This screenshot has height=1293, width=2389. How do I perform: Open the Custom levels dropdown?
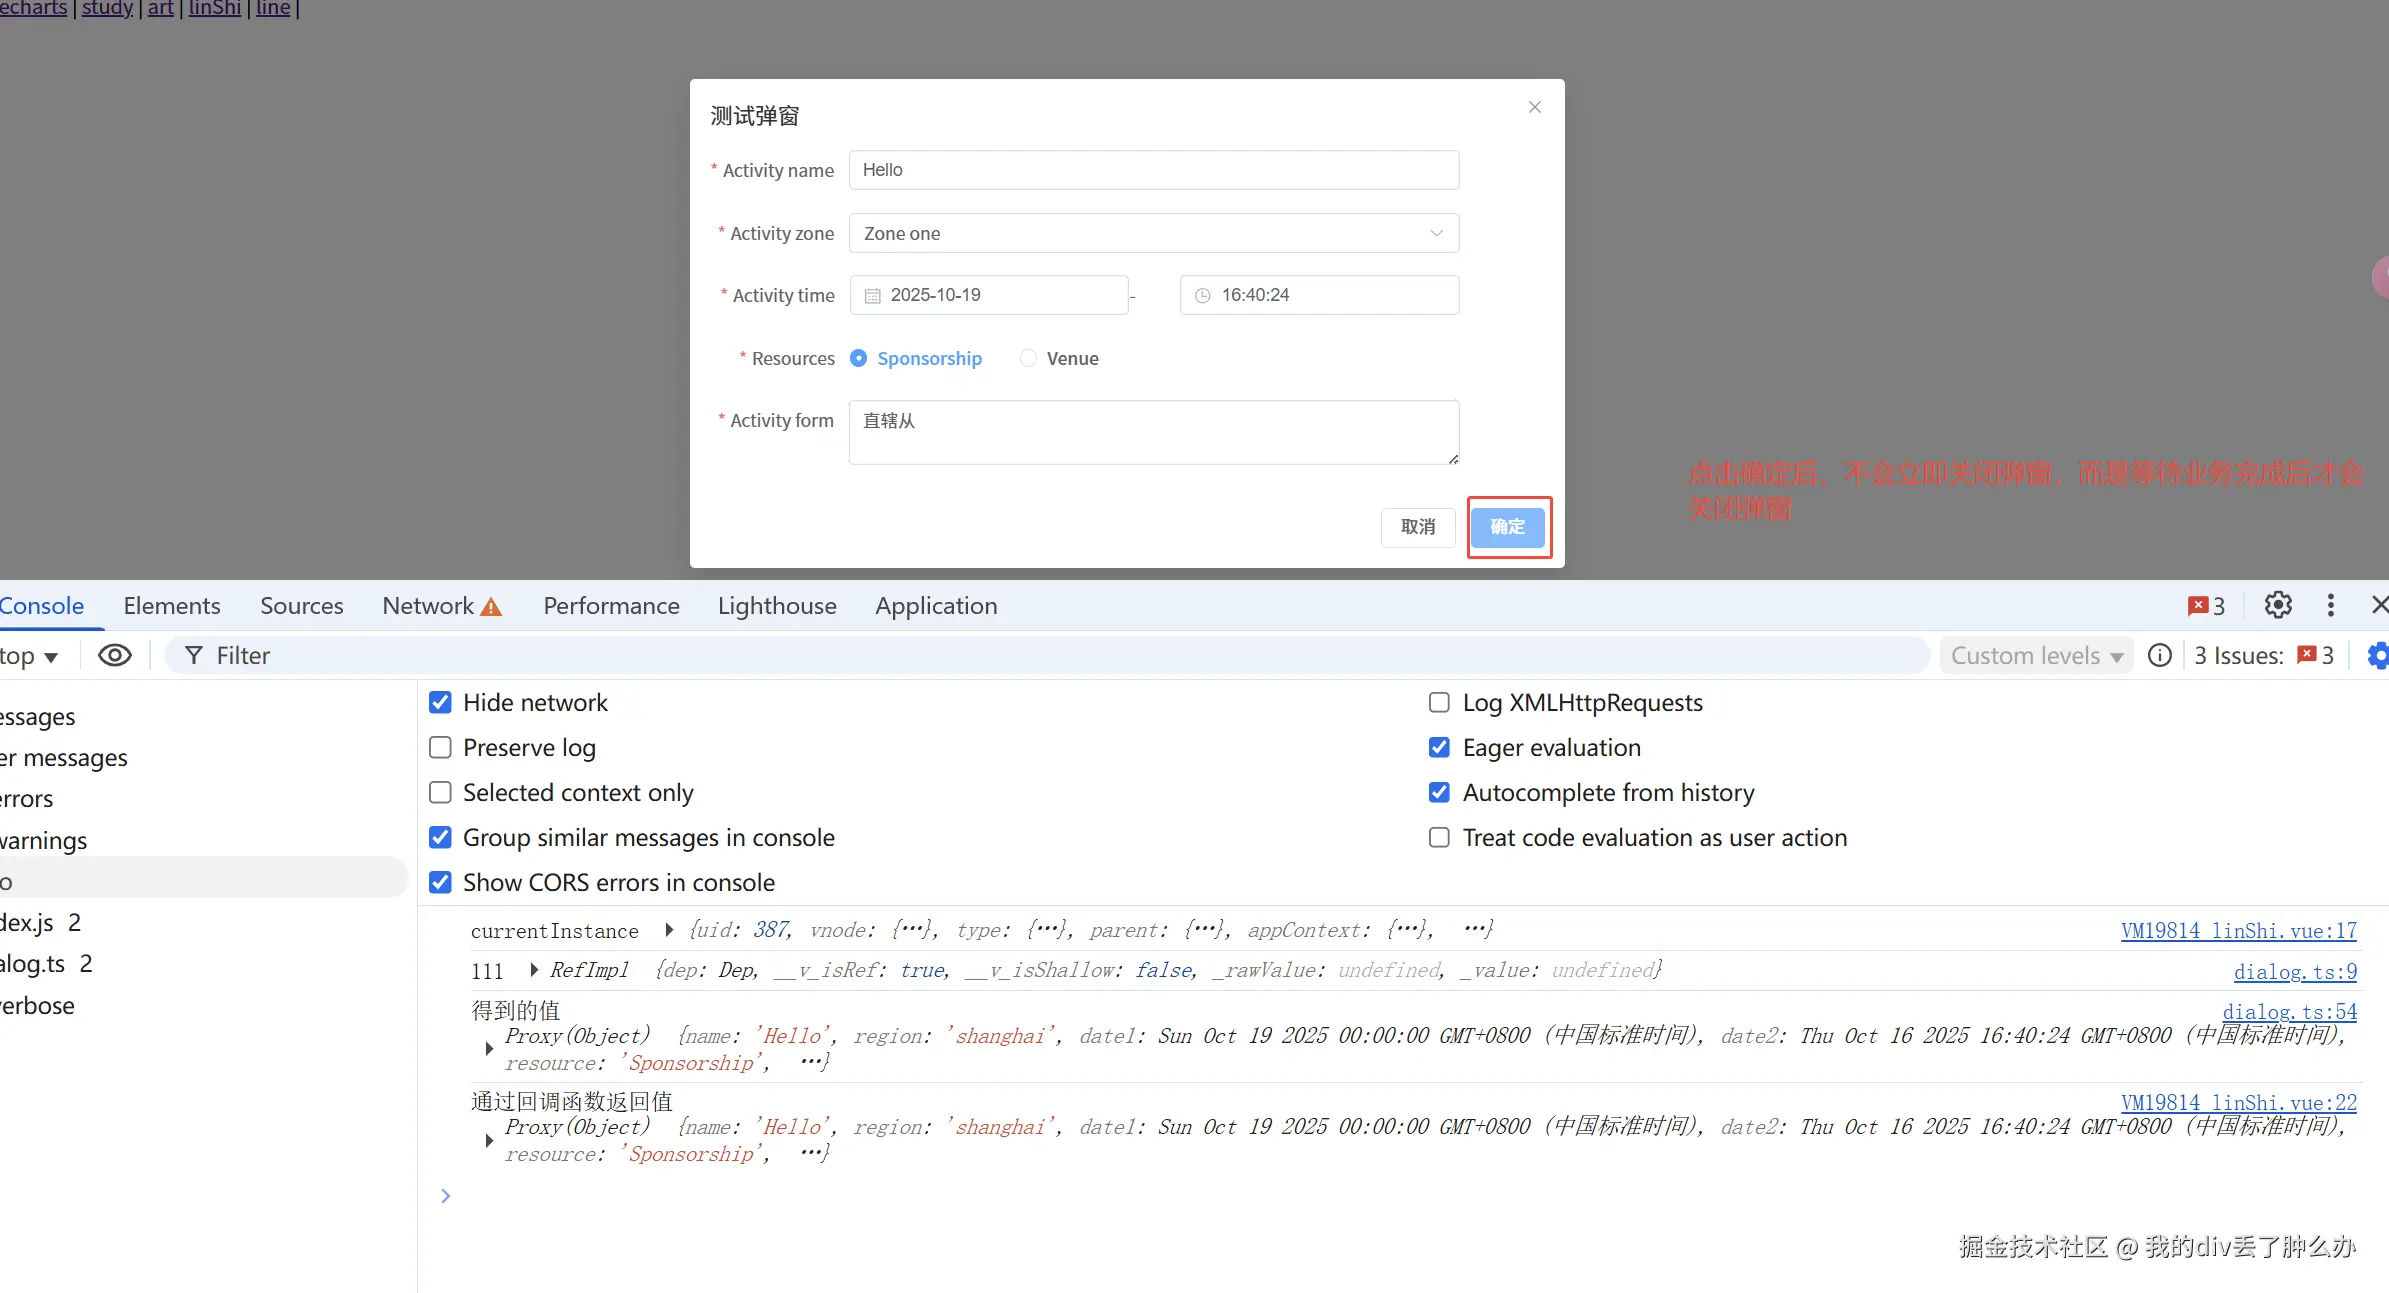pyautogui.click(x=2036, y=655)
